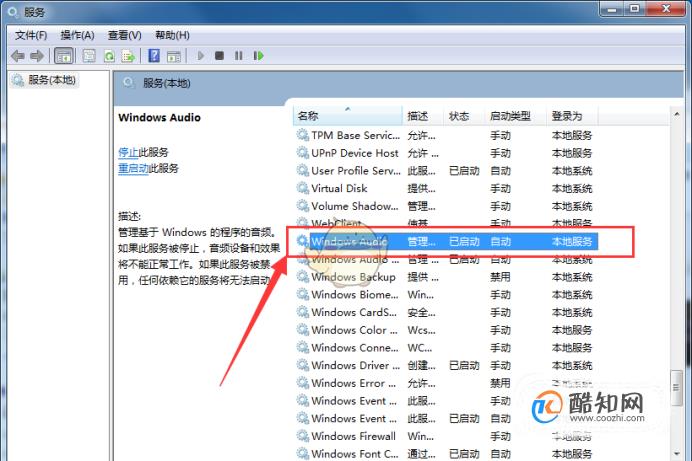Image resolution: width=692 pixels, height=461 pixels.
Task: Toggle the action pane toolbar icon
Action: (x=174, y=56)
